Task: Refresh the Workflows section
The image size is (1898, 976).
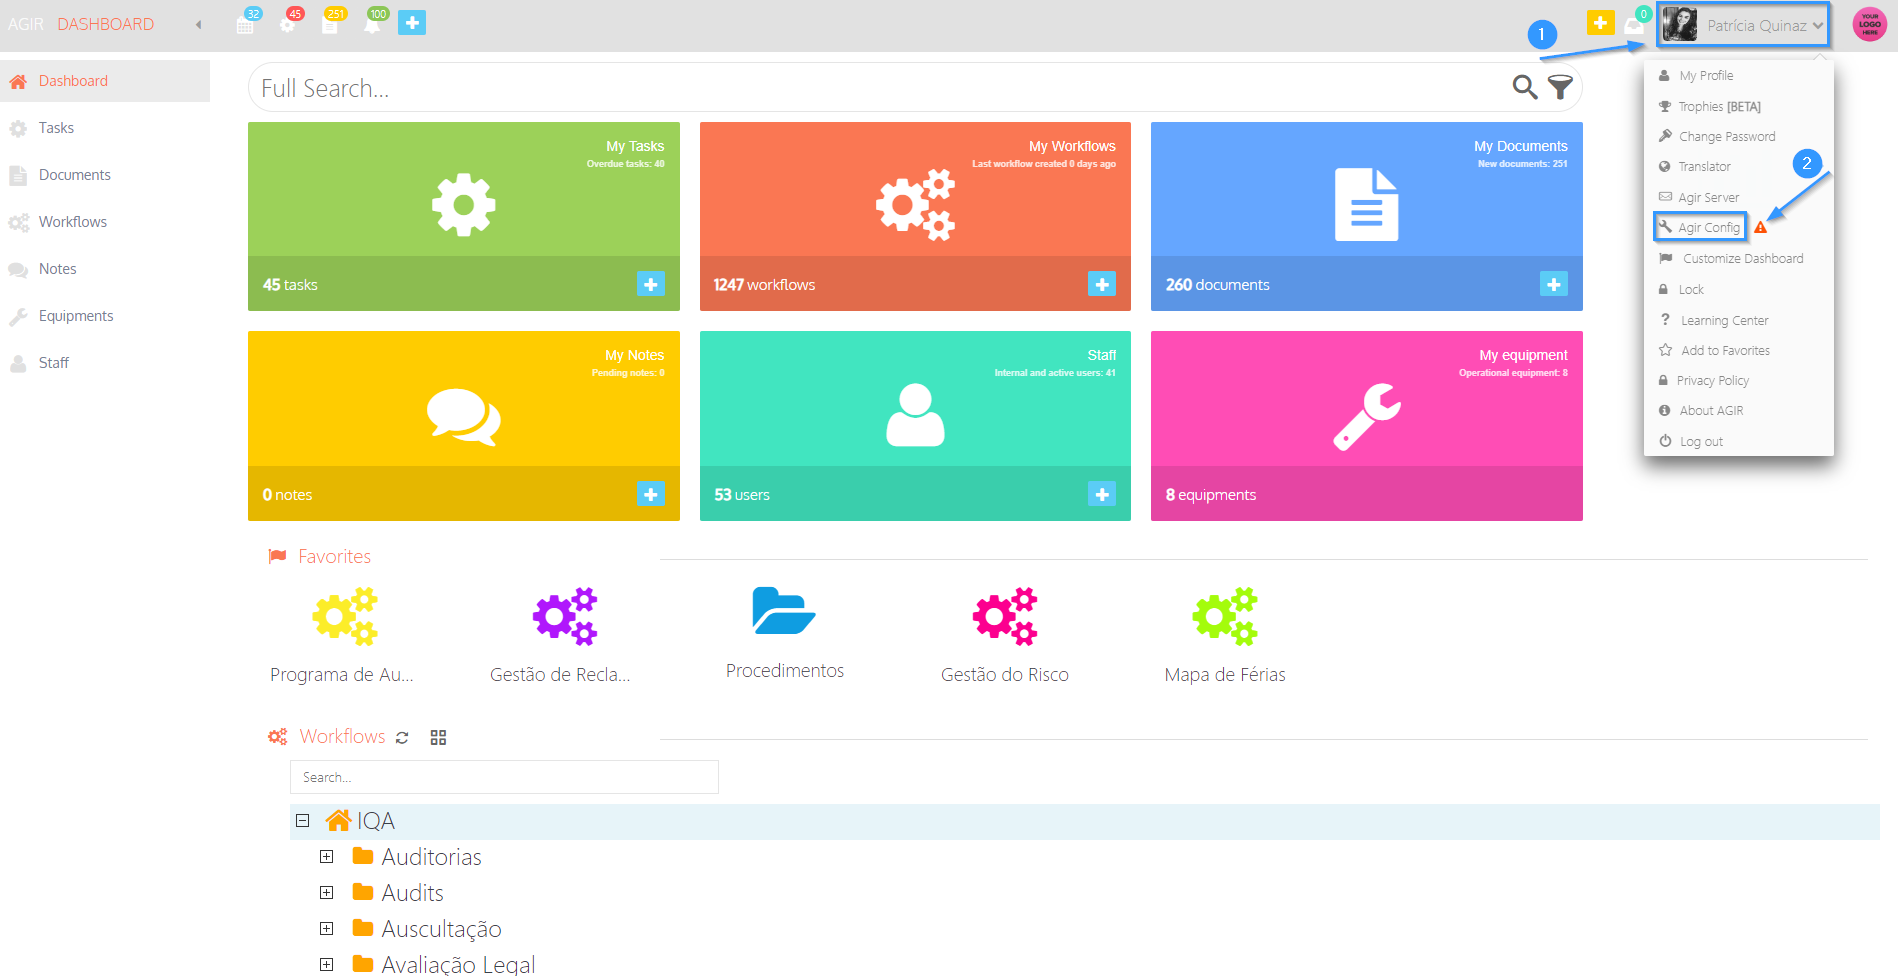Action: coord(402,738)
